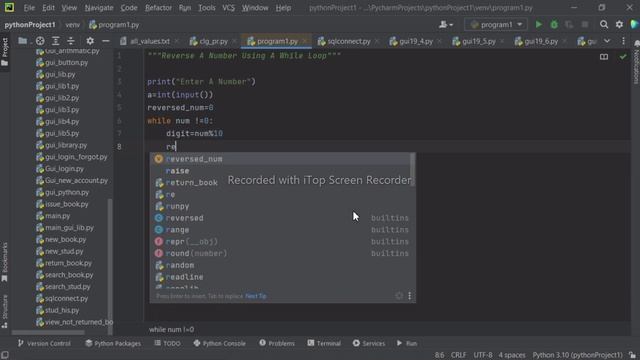Click the Stop run button
640x360 pixels.
[x=585, y=25]
